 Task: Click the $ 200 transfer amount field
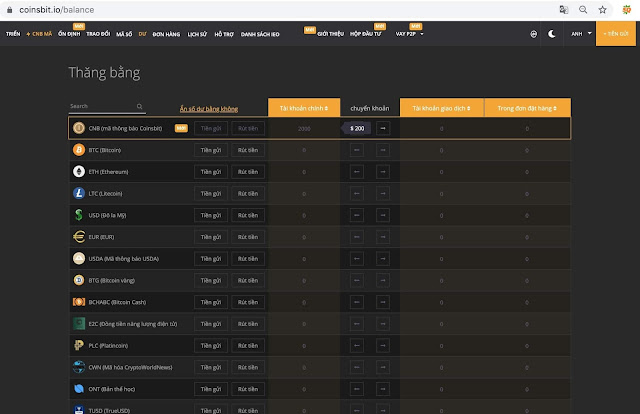click(357, 128)
